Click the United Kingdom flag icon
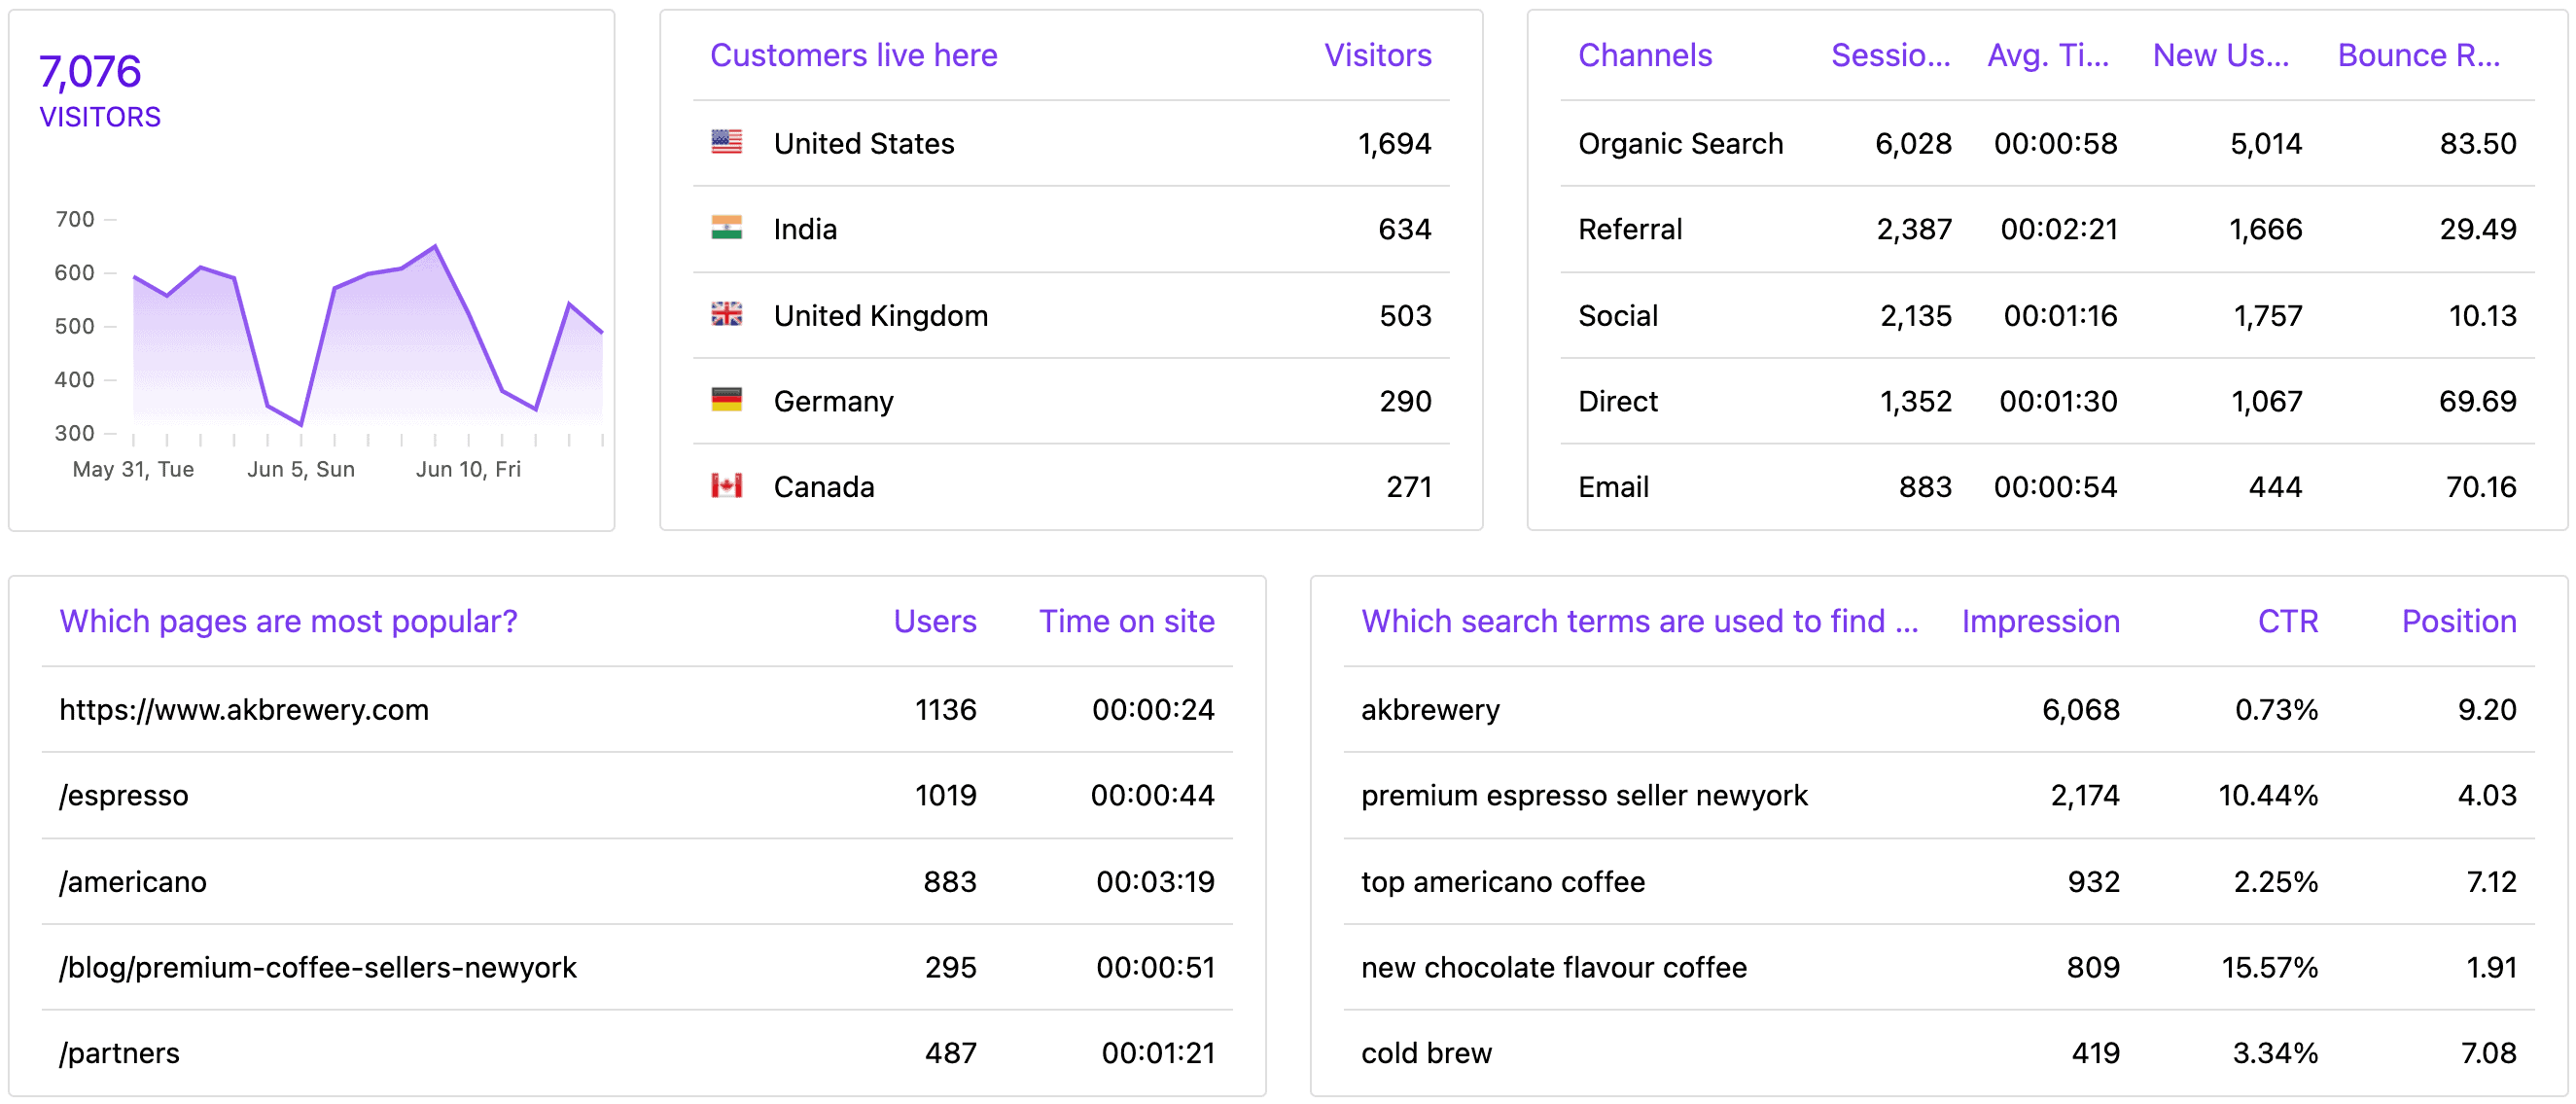 coord(726,312)
